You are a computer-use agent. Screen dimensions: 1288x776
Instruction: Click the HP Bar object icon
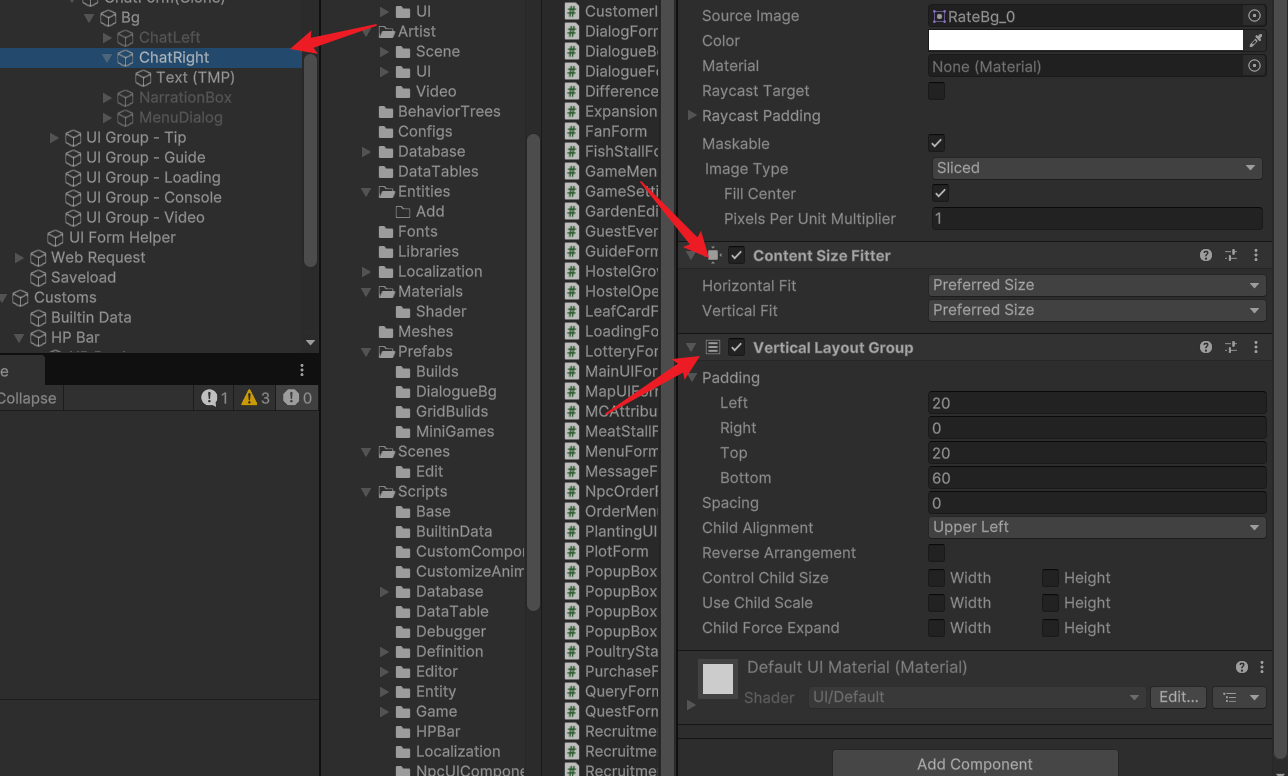(x=39, y=338)
